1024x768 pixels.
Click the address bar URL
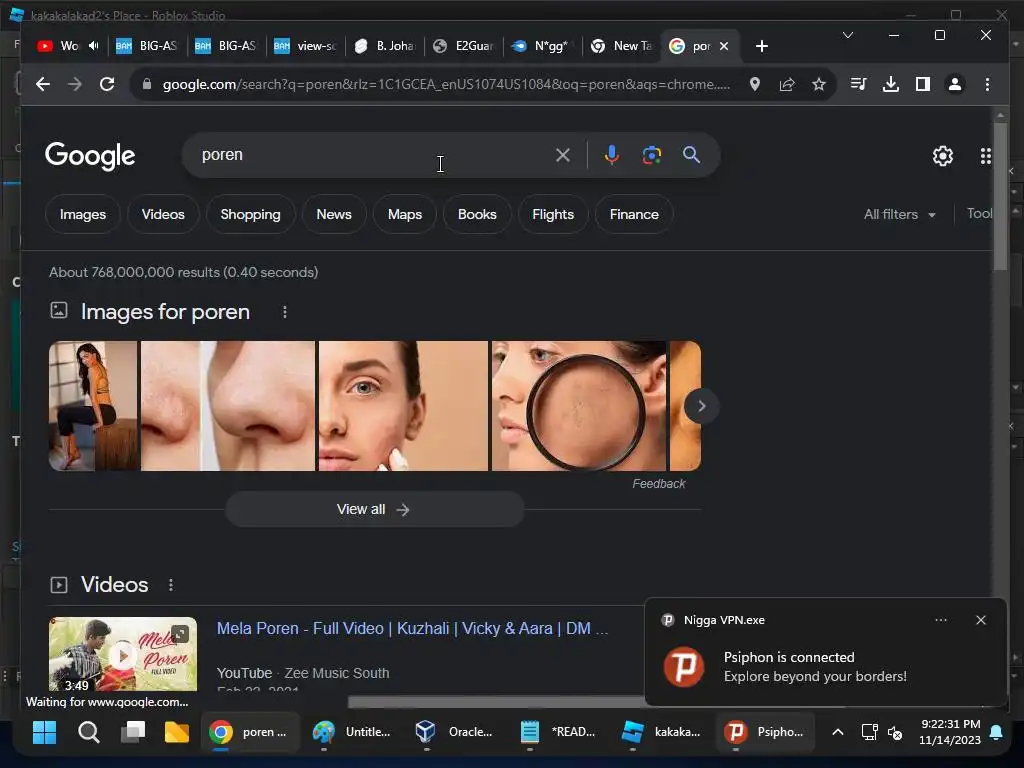[x=447, y=84]
